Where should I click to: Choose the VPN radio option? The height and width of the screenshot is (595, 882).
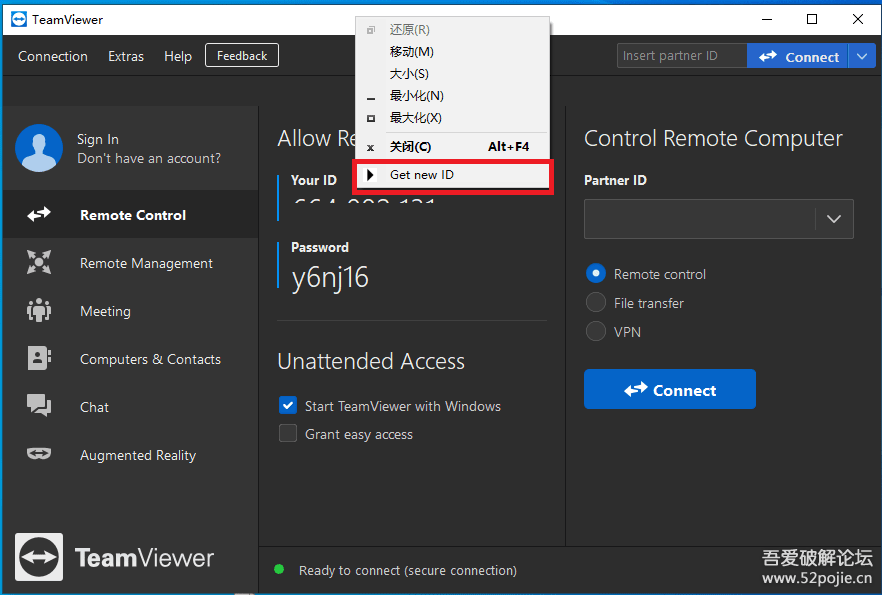(596, 331)
